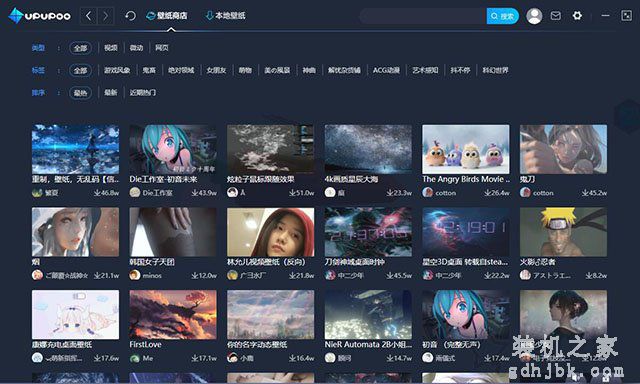Open the NieR Automata 2B wallpaper thumbnail
Viewport: 640px width, 384px height.
tap(368, 315)
